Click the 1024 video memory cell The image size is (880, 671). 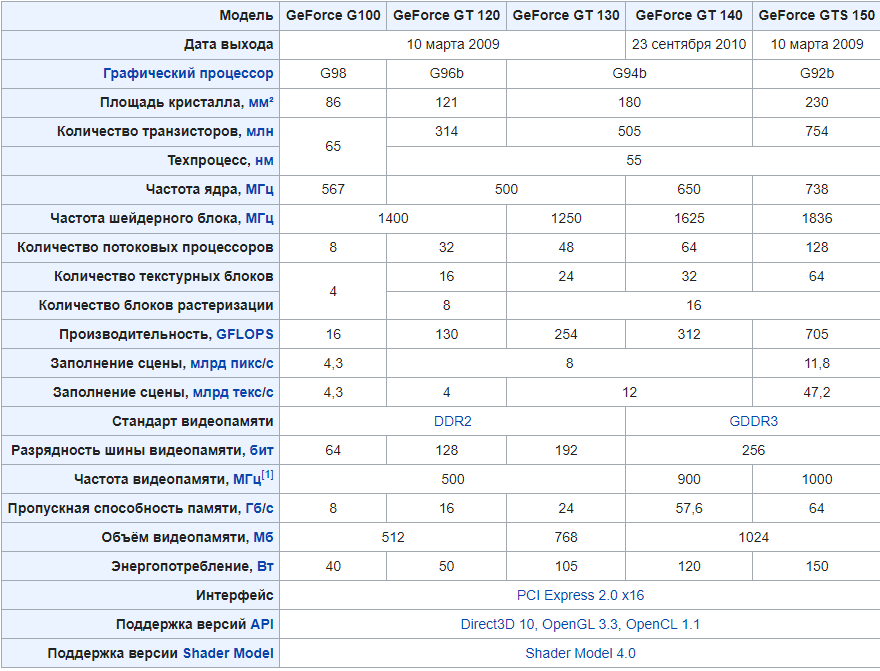[x=753, y=537]
